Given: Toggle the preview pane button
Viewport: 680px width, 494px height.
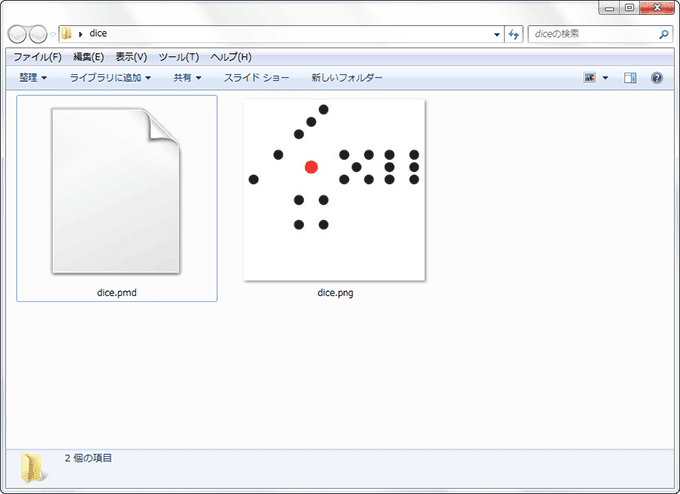Looking at the screenshot, I should click(x=630, y=78).
